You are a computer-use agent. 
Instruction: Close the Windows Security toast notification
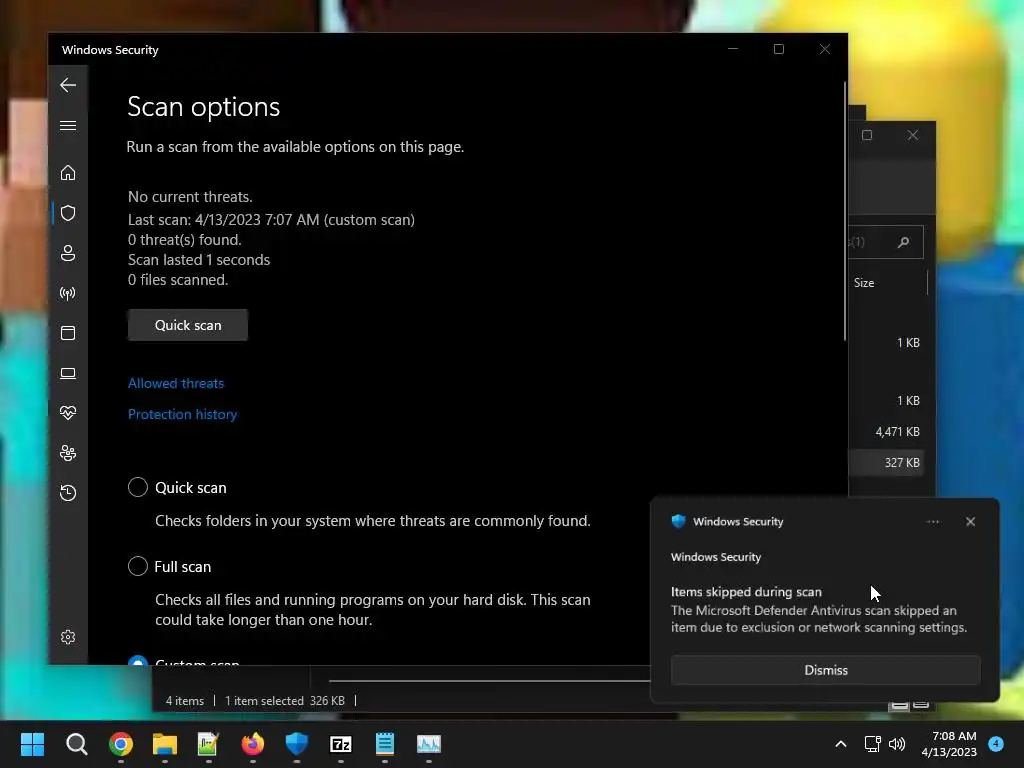[970, 522]
